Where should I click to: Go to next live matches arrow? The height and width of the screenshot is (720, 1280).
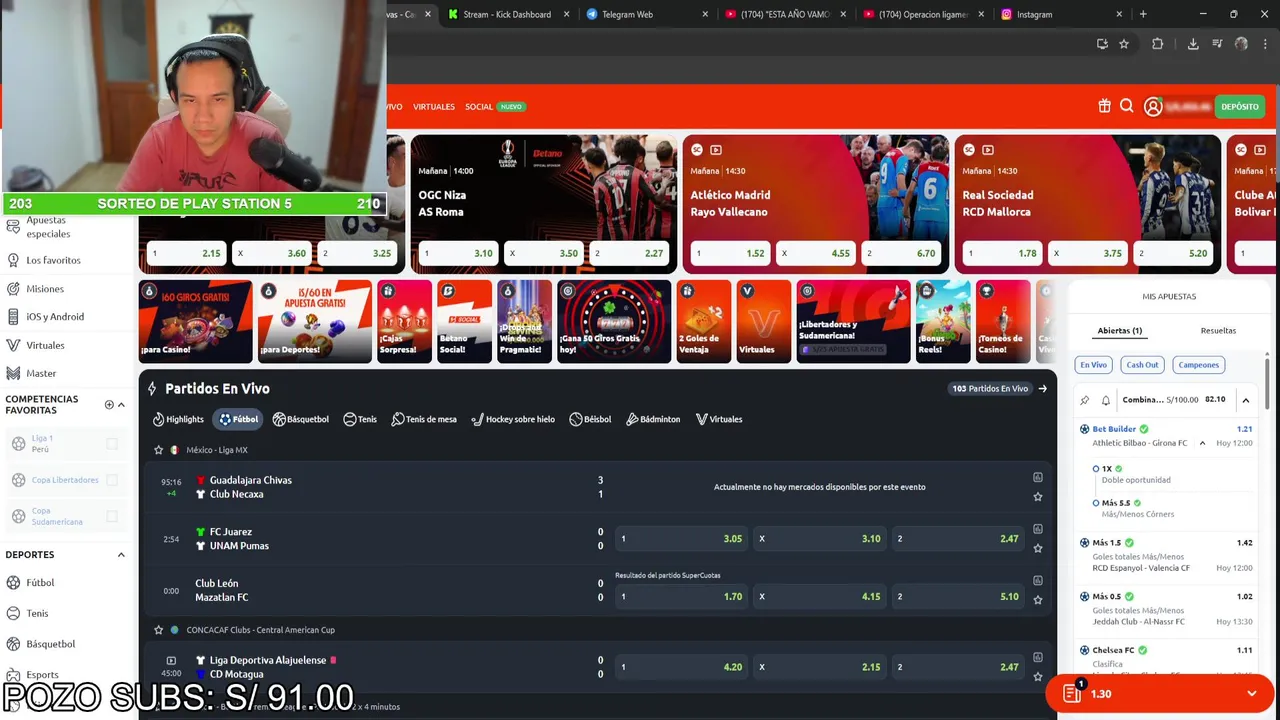1043,389
